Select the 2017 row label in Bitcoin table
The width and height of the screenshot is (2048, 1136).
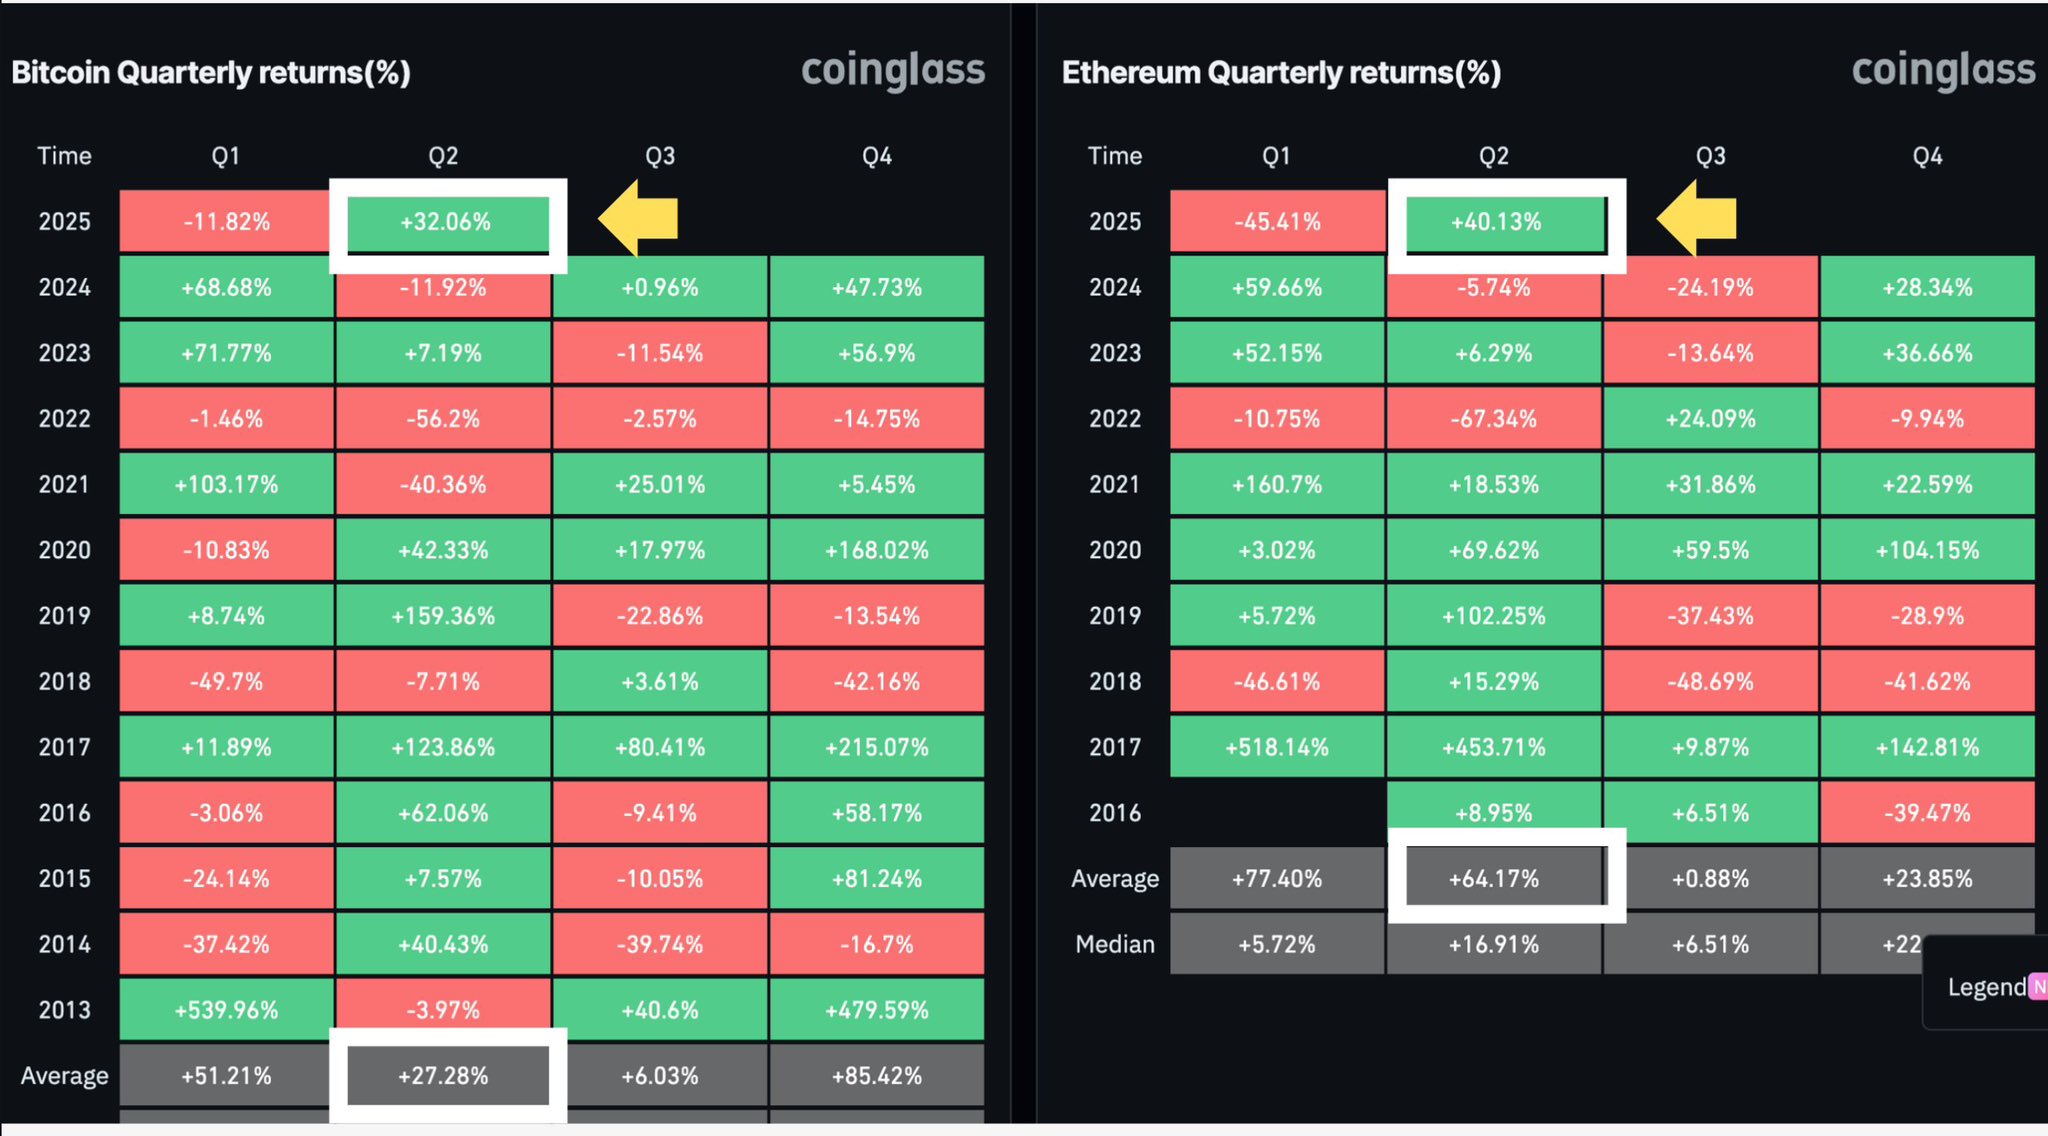[x=64, y=747]
